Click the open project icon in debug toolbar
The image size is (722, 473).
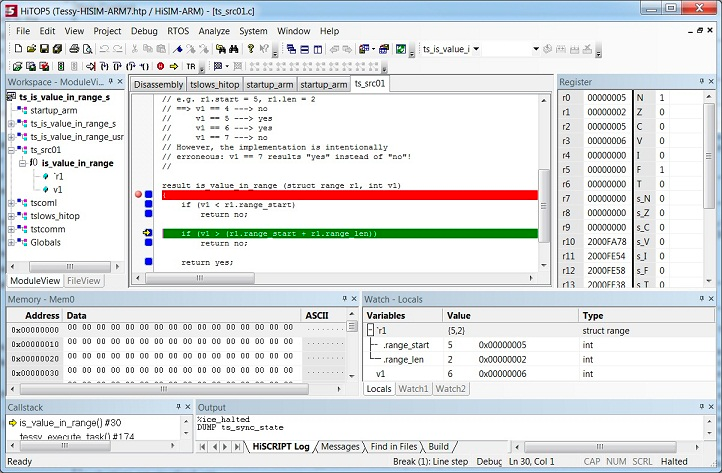click(17, 66)
